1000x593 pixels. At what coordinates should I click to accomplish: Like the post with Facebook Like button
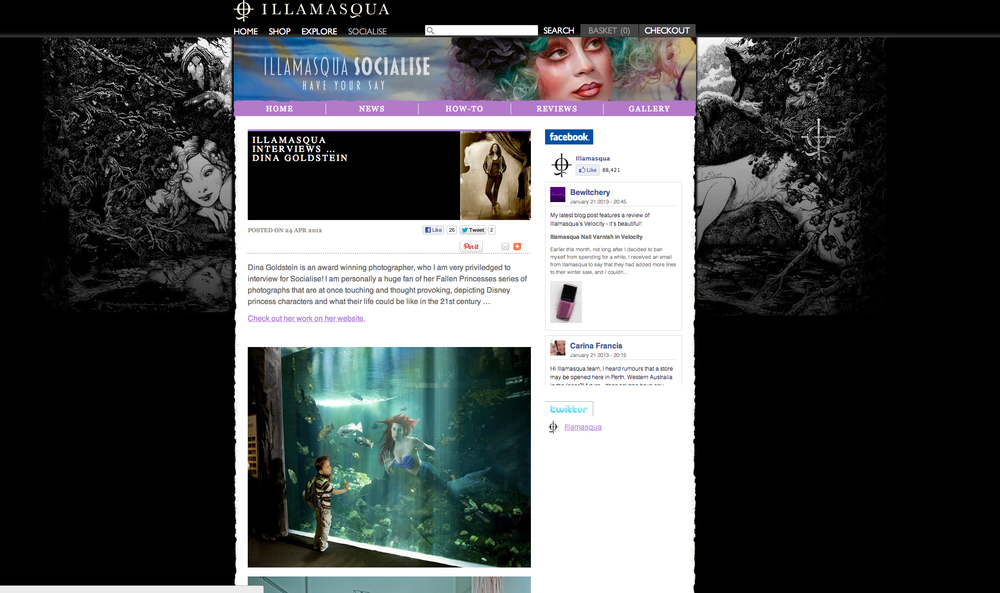pos(433,230)
